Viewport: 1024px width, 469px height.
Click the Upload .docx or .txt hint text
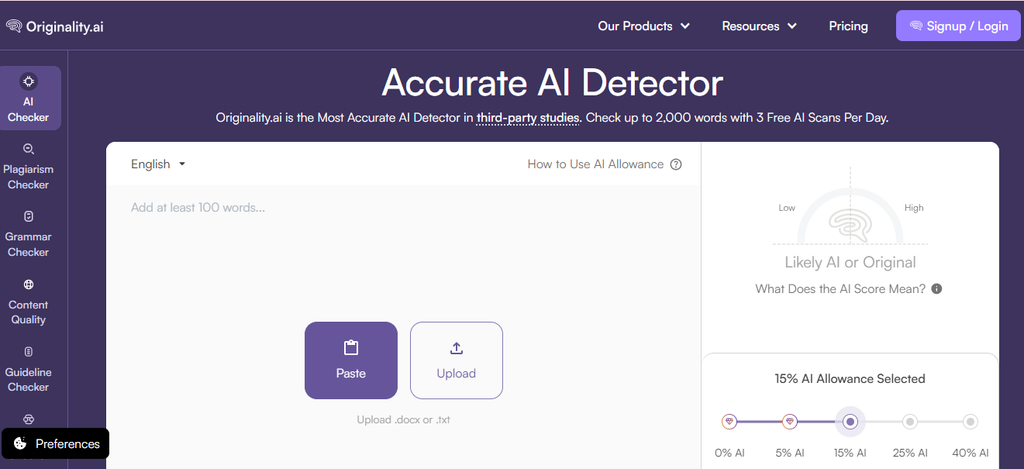[403, 419]
